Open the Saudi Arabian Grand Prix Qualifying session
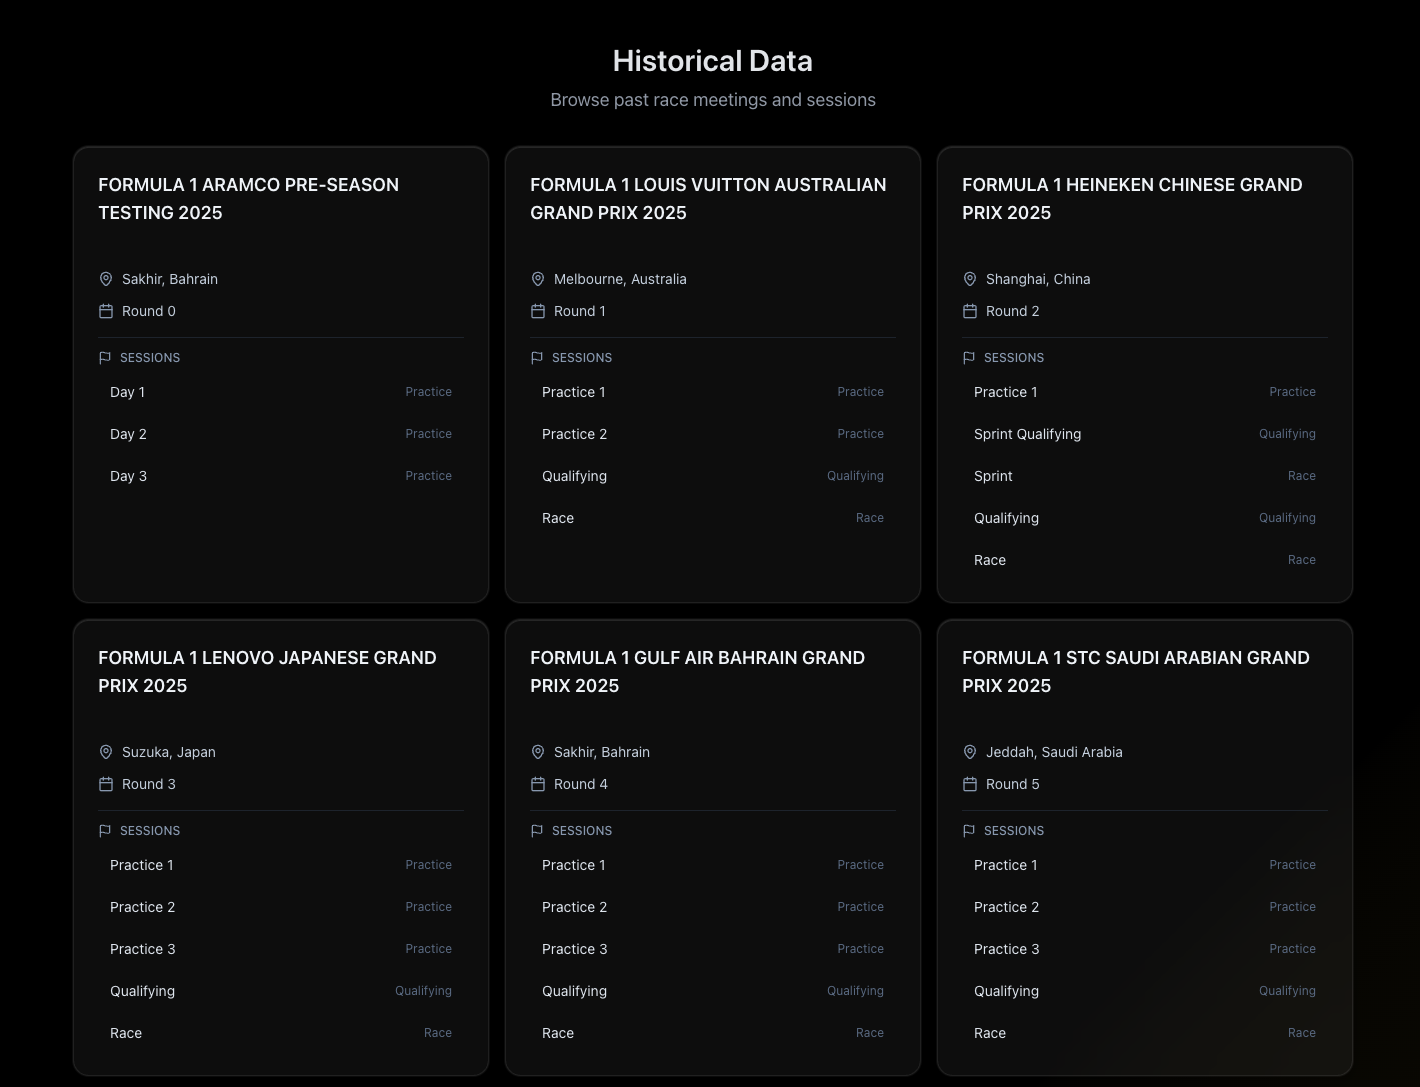The width and height of the screenshot is (1420, 1087). 1145,991
